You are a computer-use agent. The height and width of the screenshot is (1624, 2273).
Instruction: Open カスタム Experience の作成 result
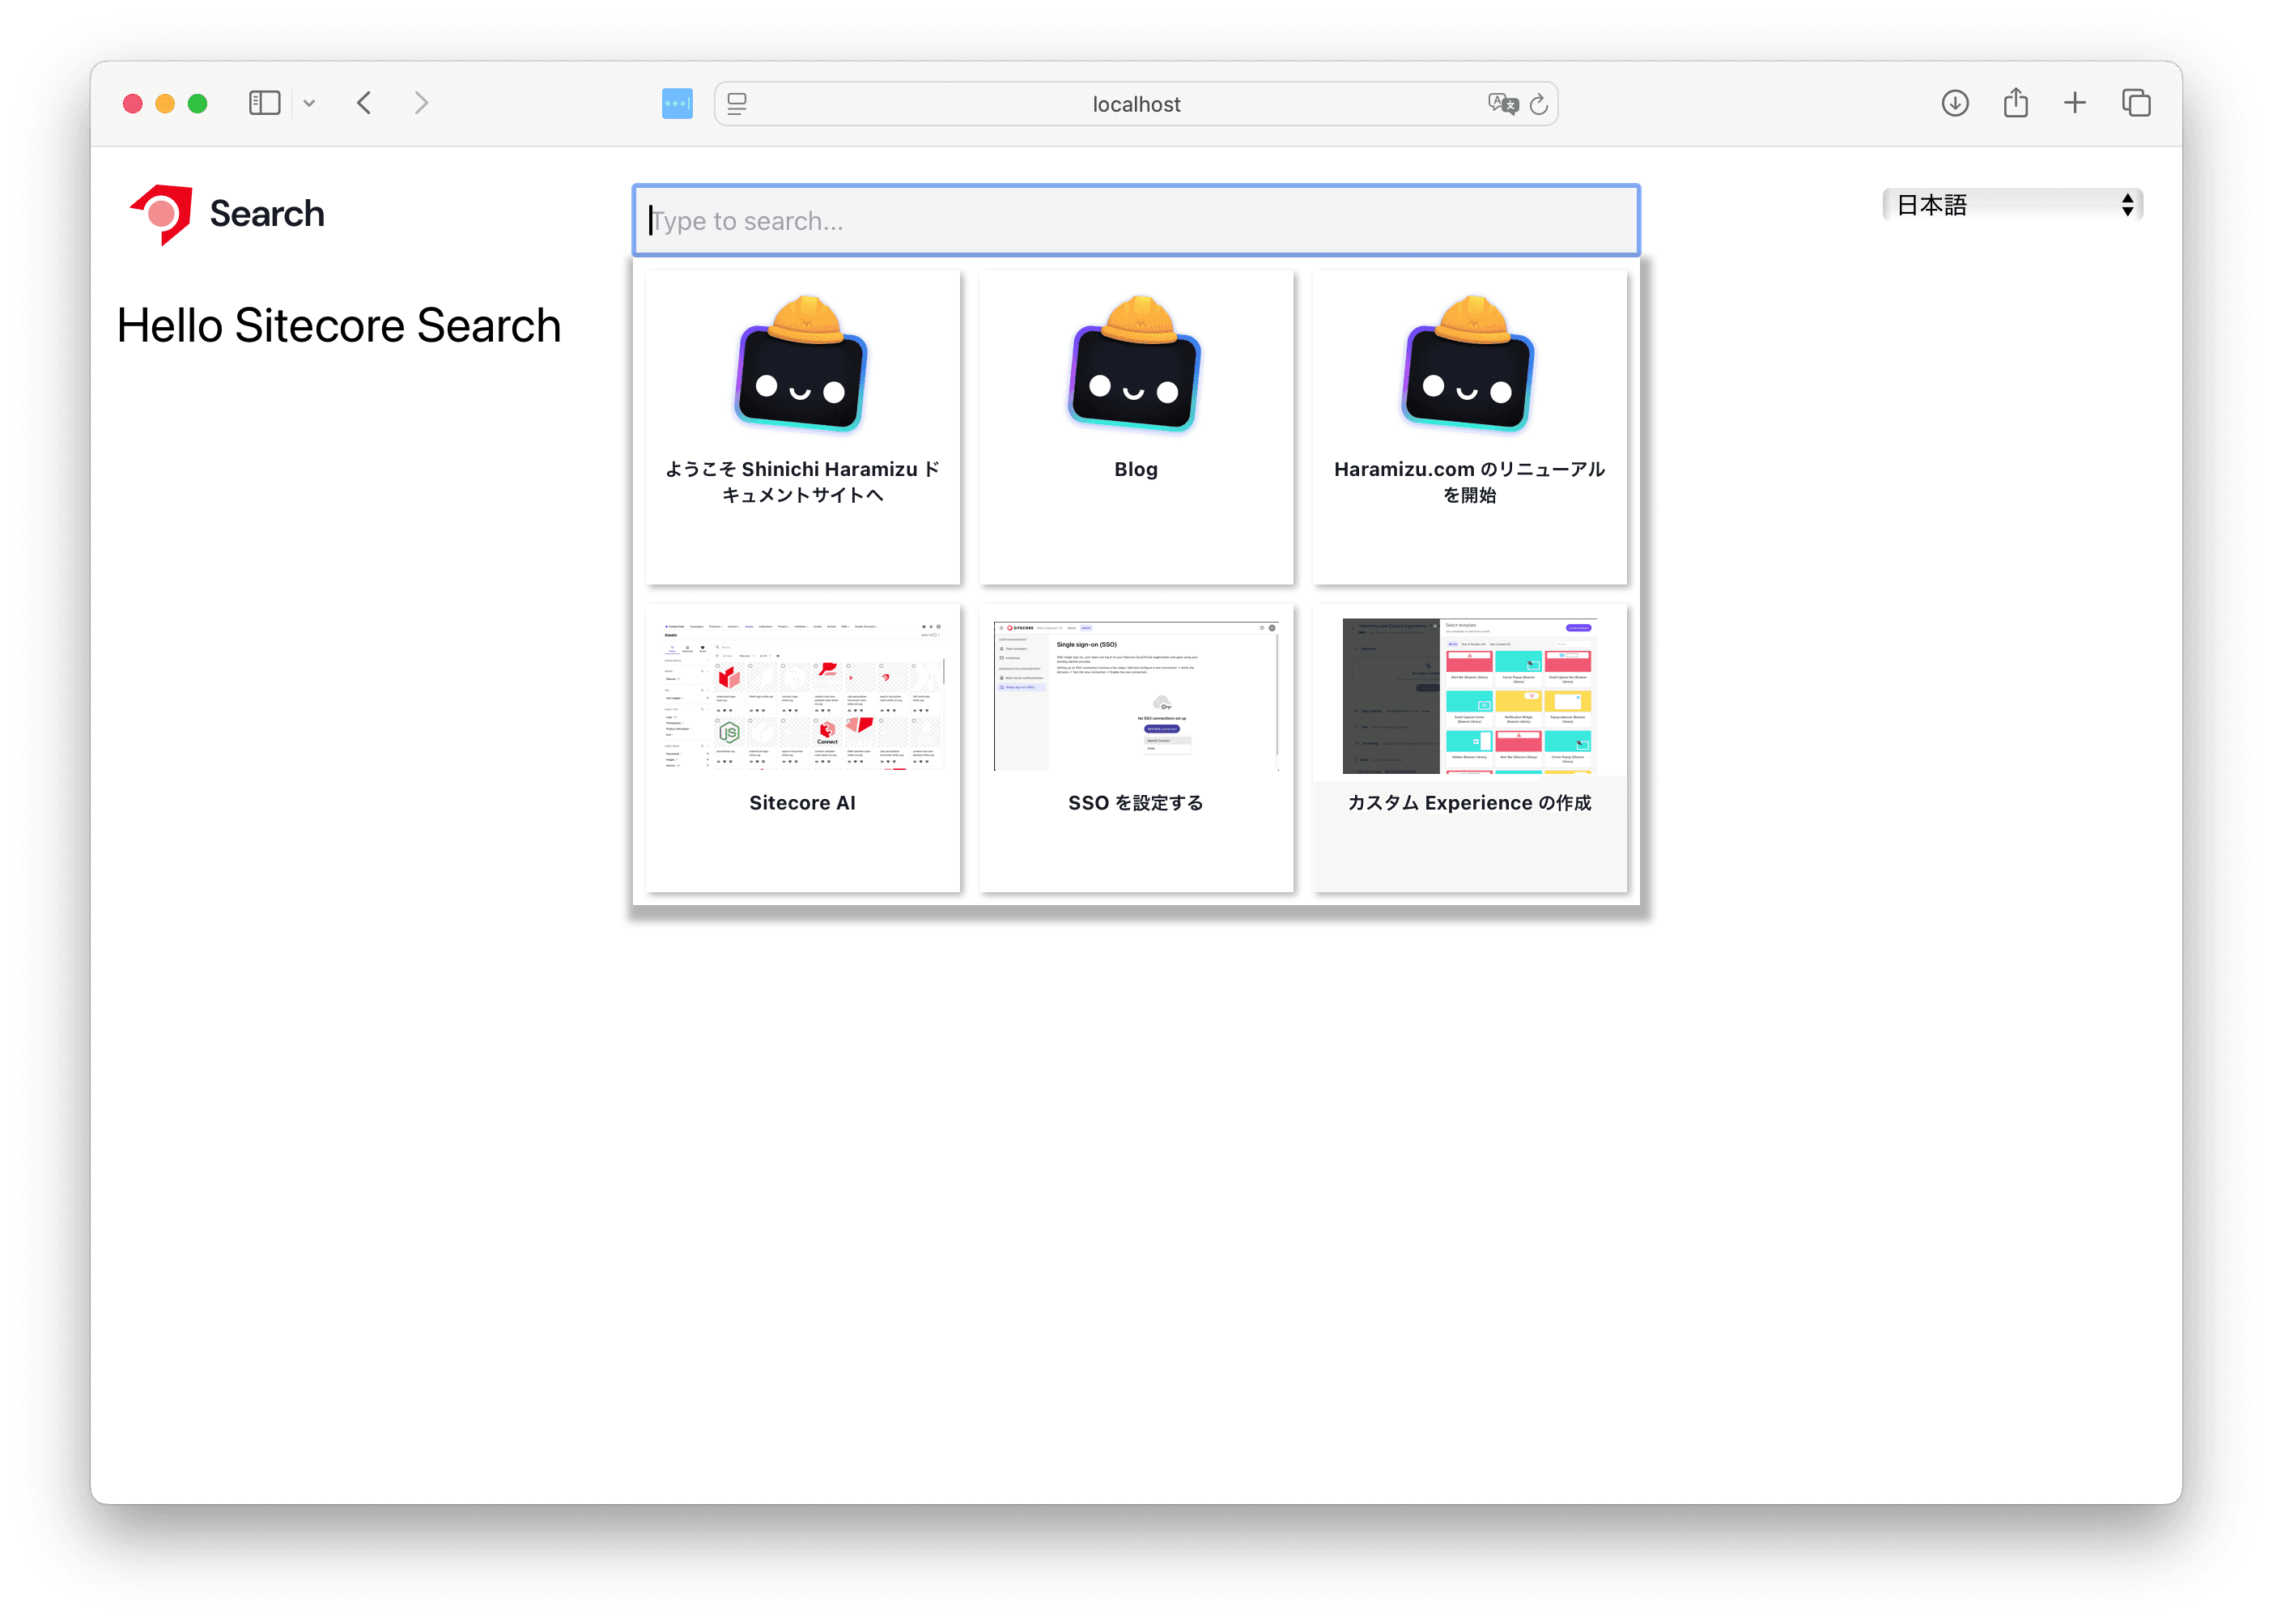1469,748
